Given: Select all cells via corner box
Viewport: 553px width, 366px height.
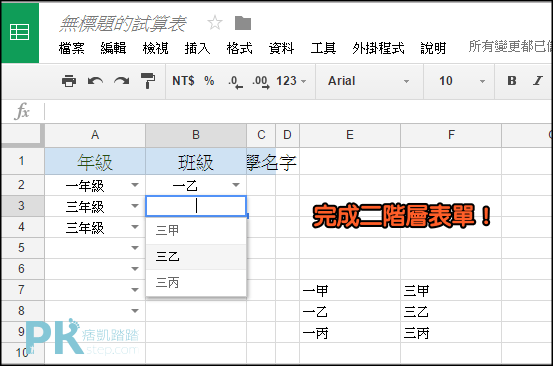Looking at the screenshot, I should click(22, 135).
